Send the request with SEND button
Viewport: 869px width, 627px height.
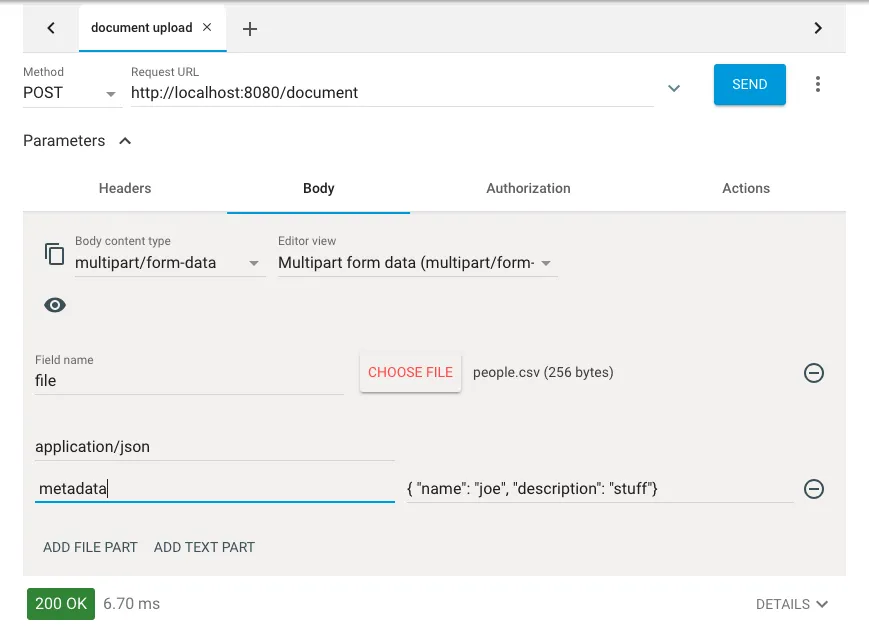tap(749, 85)
